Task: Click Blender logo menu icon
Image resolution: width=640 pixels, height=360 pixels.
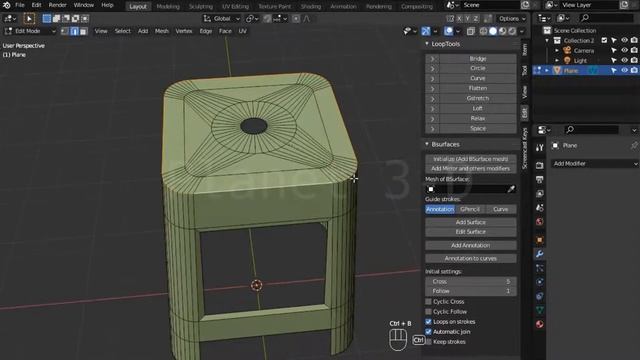Action: click(7, 5)
